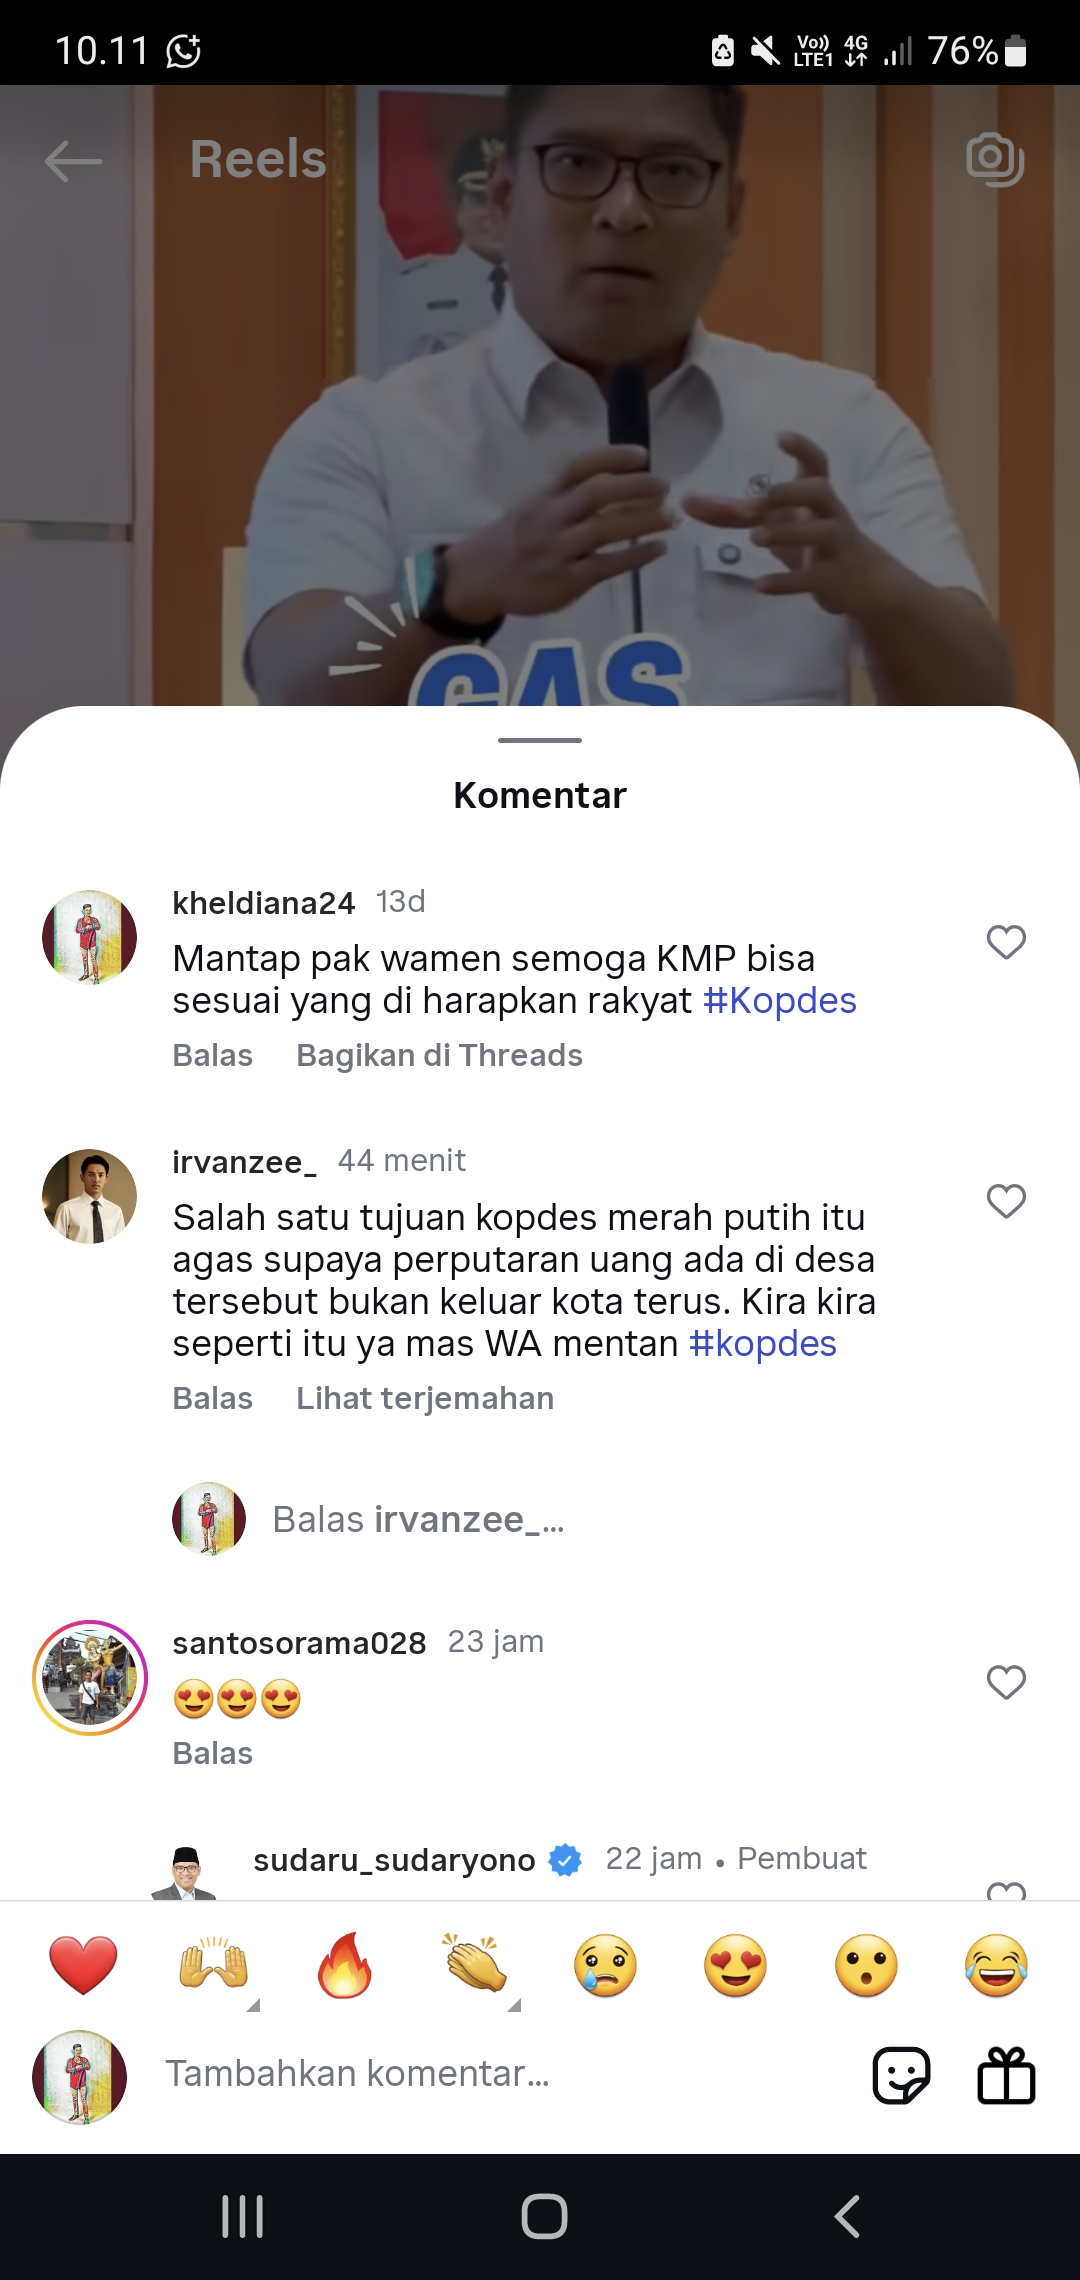This screenshot has height=2280, width=1080.
Task: Open the #Kopdes hashtag link
Action: (x=780, y=1001)
